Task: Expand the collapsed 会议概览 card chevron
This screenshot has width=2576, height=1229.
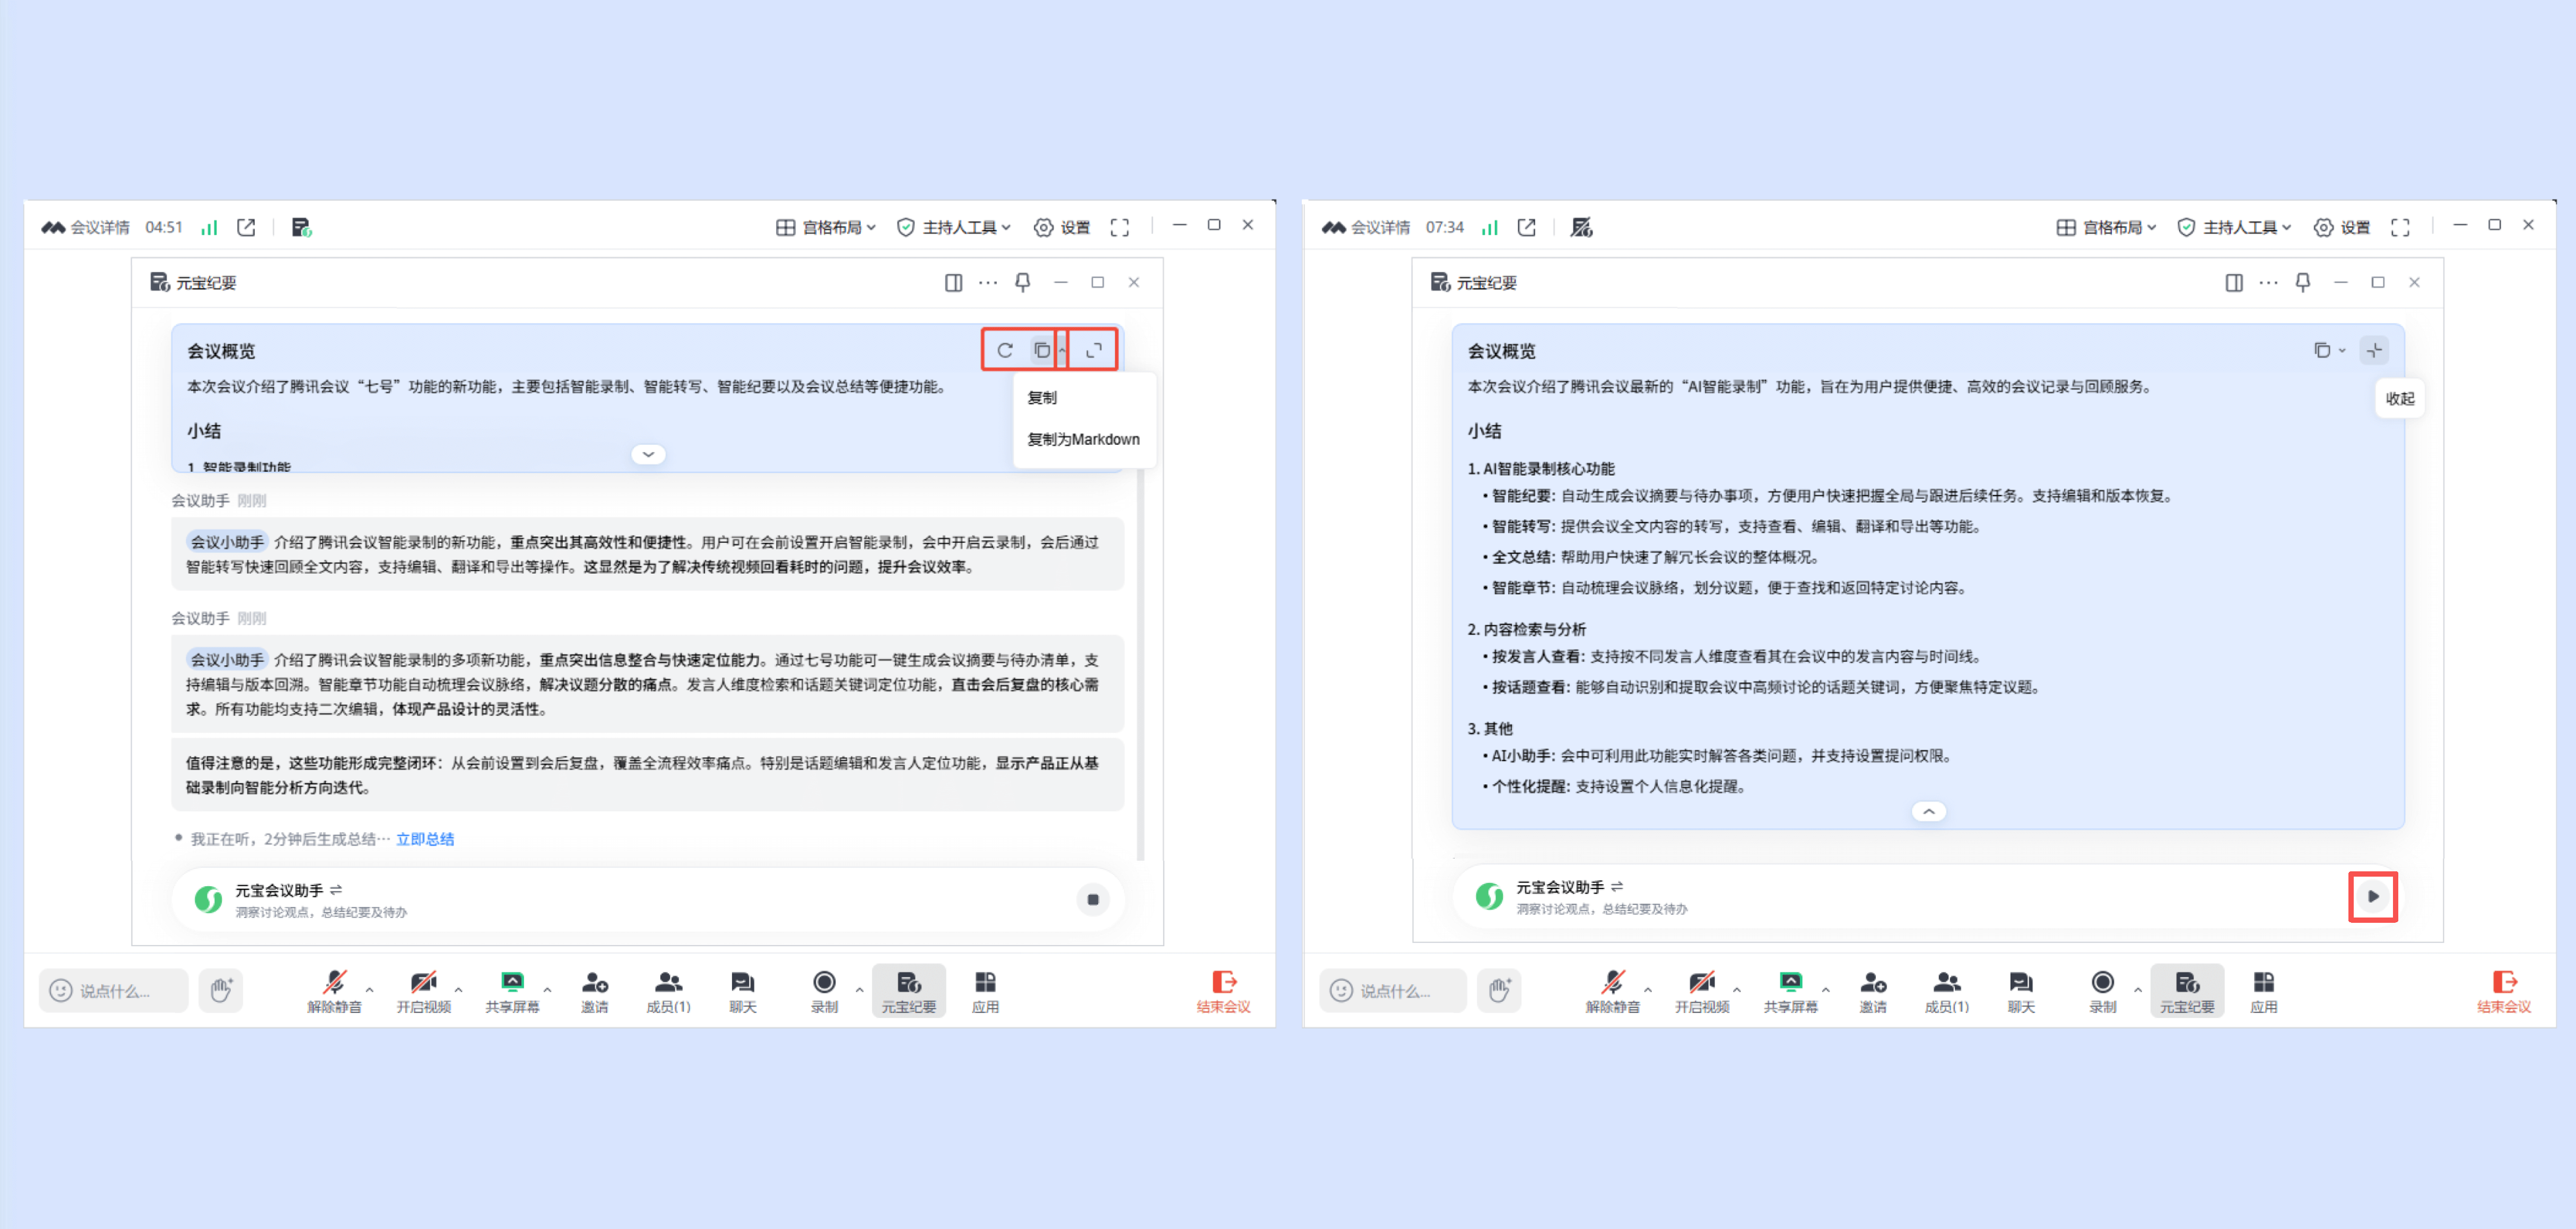Action: (648, 454)
